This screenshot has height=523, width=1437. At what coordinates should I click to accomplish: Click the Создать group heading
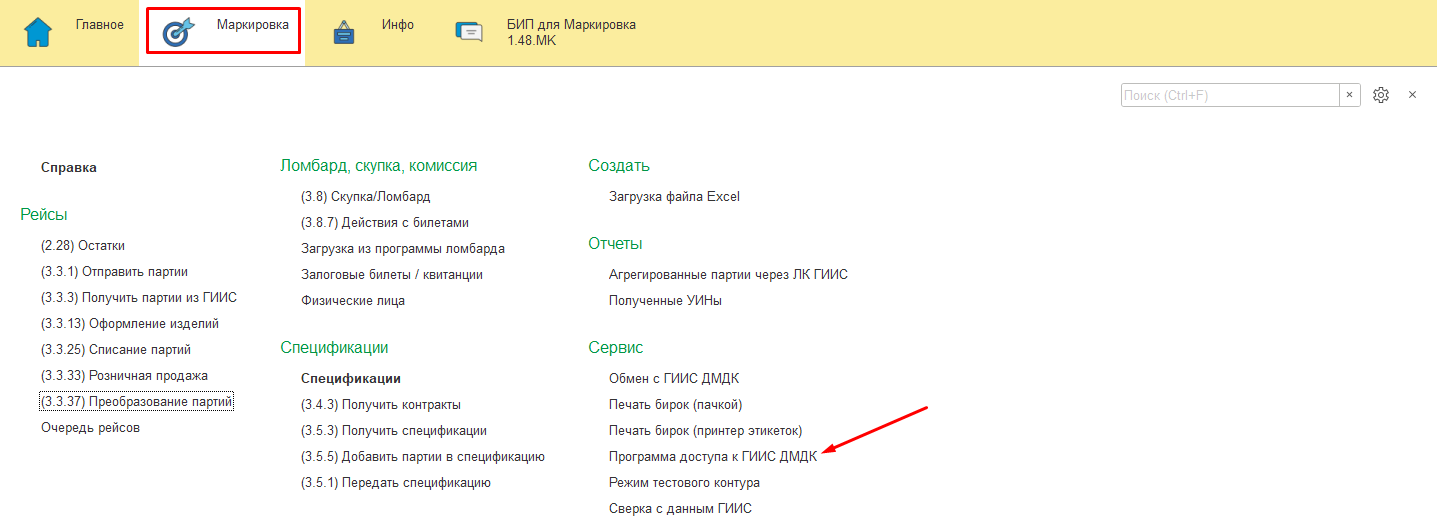pos(619,166)
